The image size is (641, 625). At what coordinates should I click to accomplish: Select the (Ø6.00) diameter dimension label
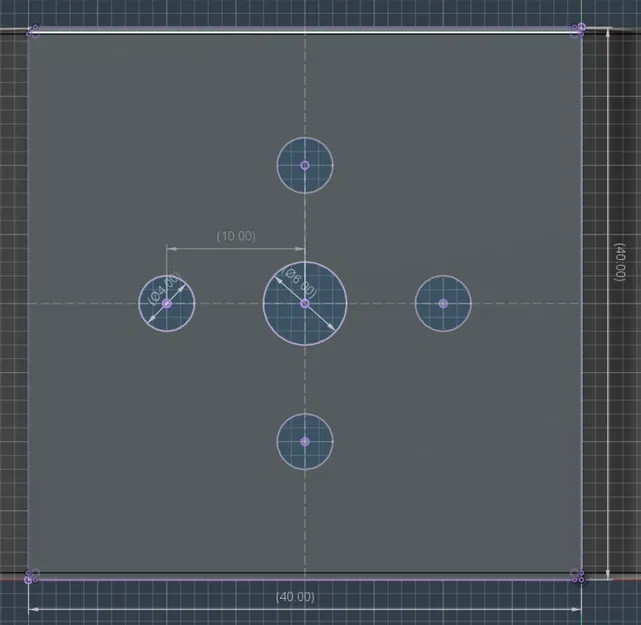point(300,282)
